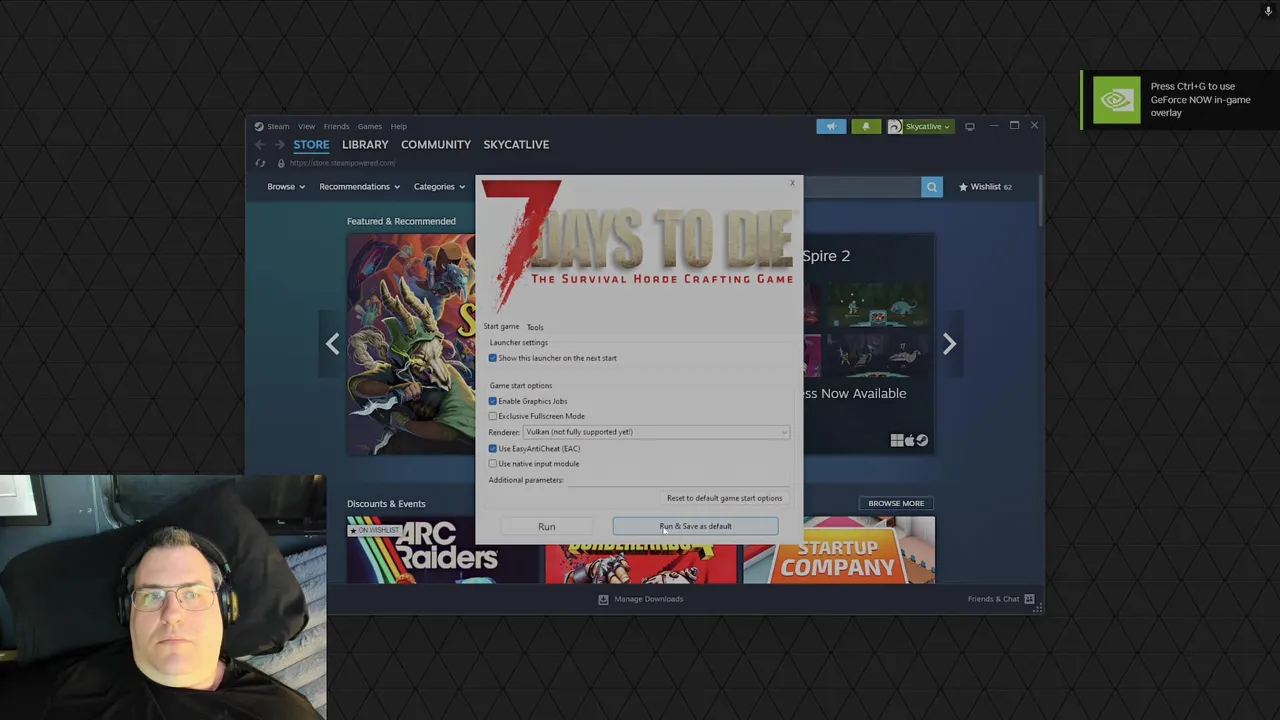Click the Steam logo menu icon
This screenshot has height=720, width=1280.
(259, 126)
